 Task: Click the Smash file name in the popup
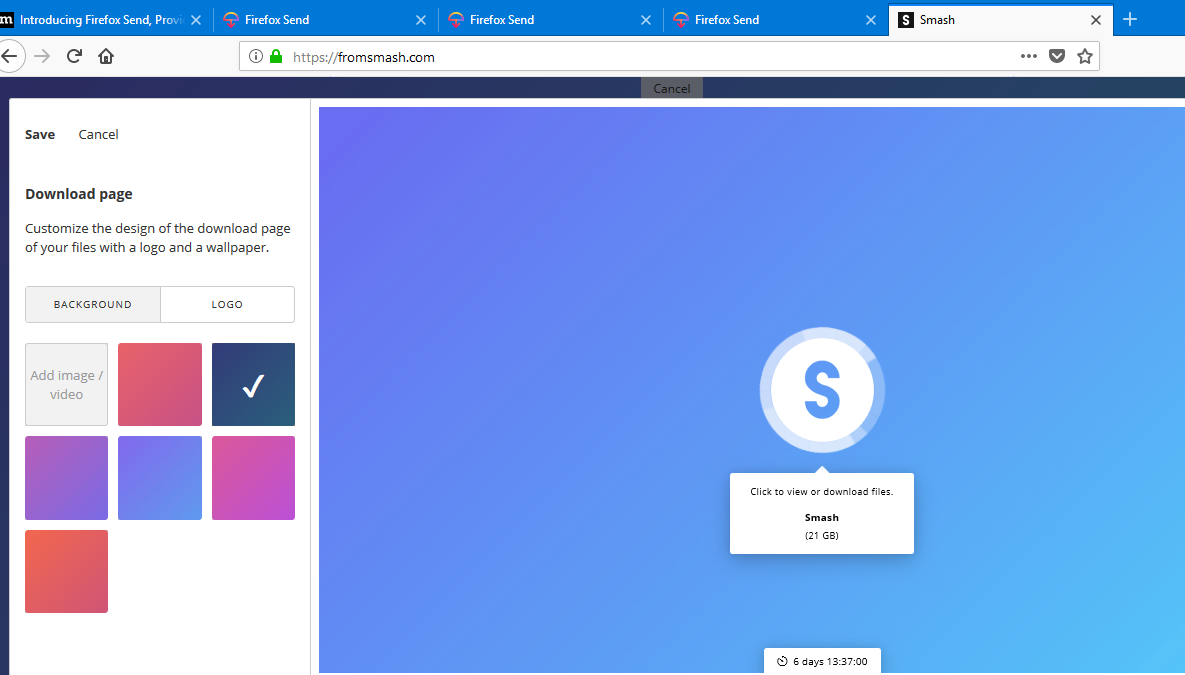coord(821,518)
